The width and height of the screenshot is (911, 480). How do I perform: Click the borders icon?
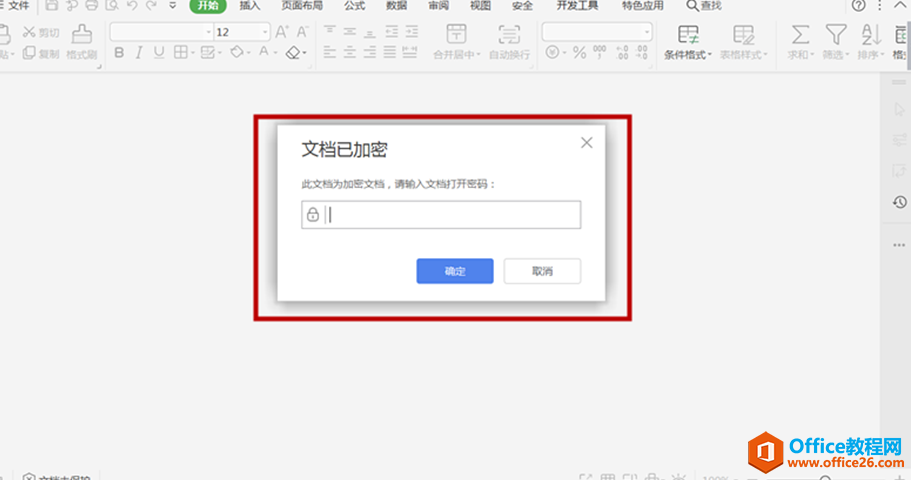pyautogui.click(x=181, y=53)
